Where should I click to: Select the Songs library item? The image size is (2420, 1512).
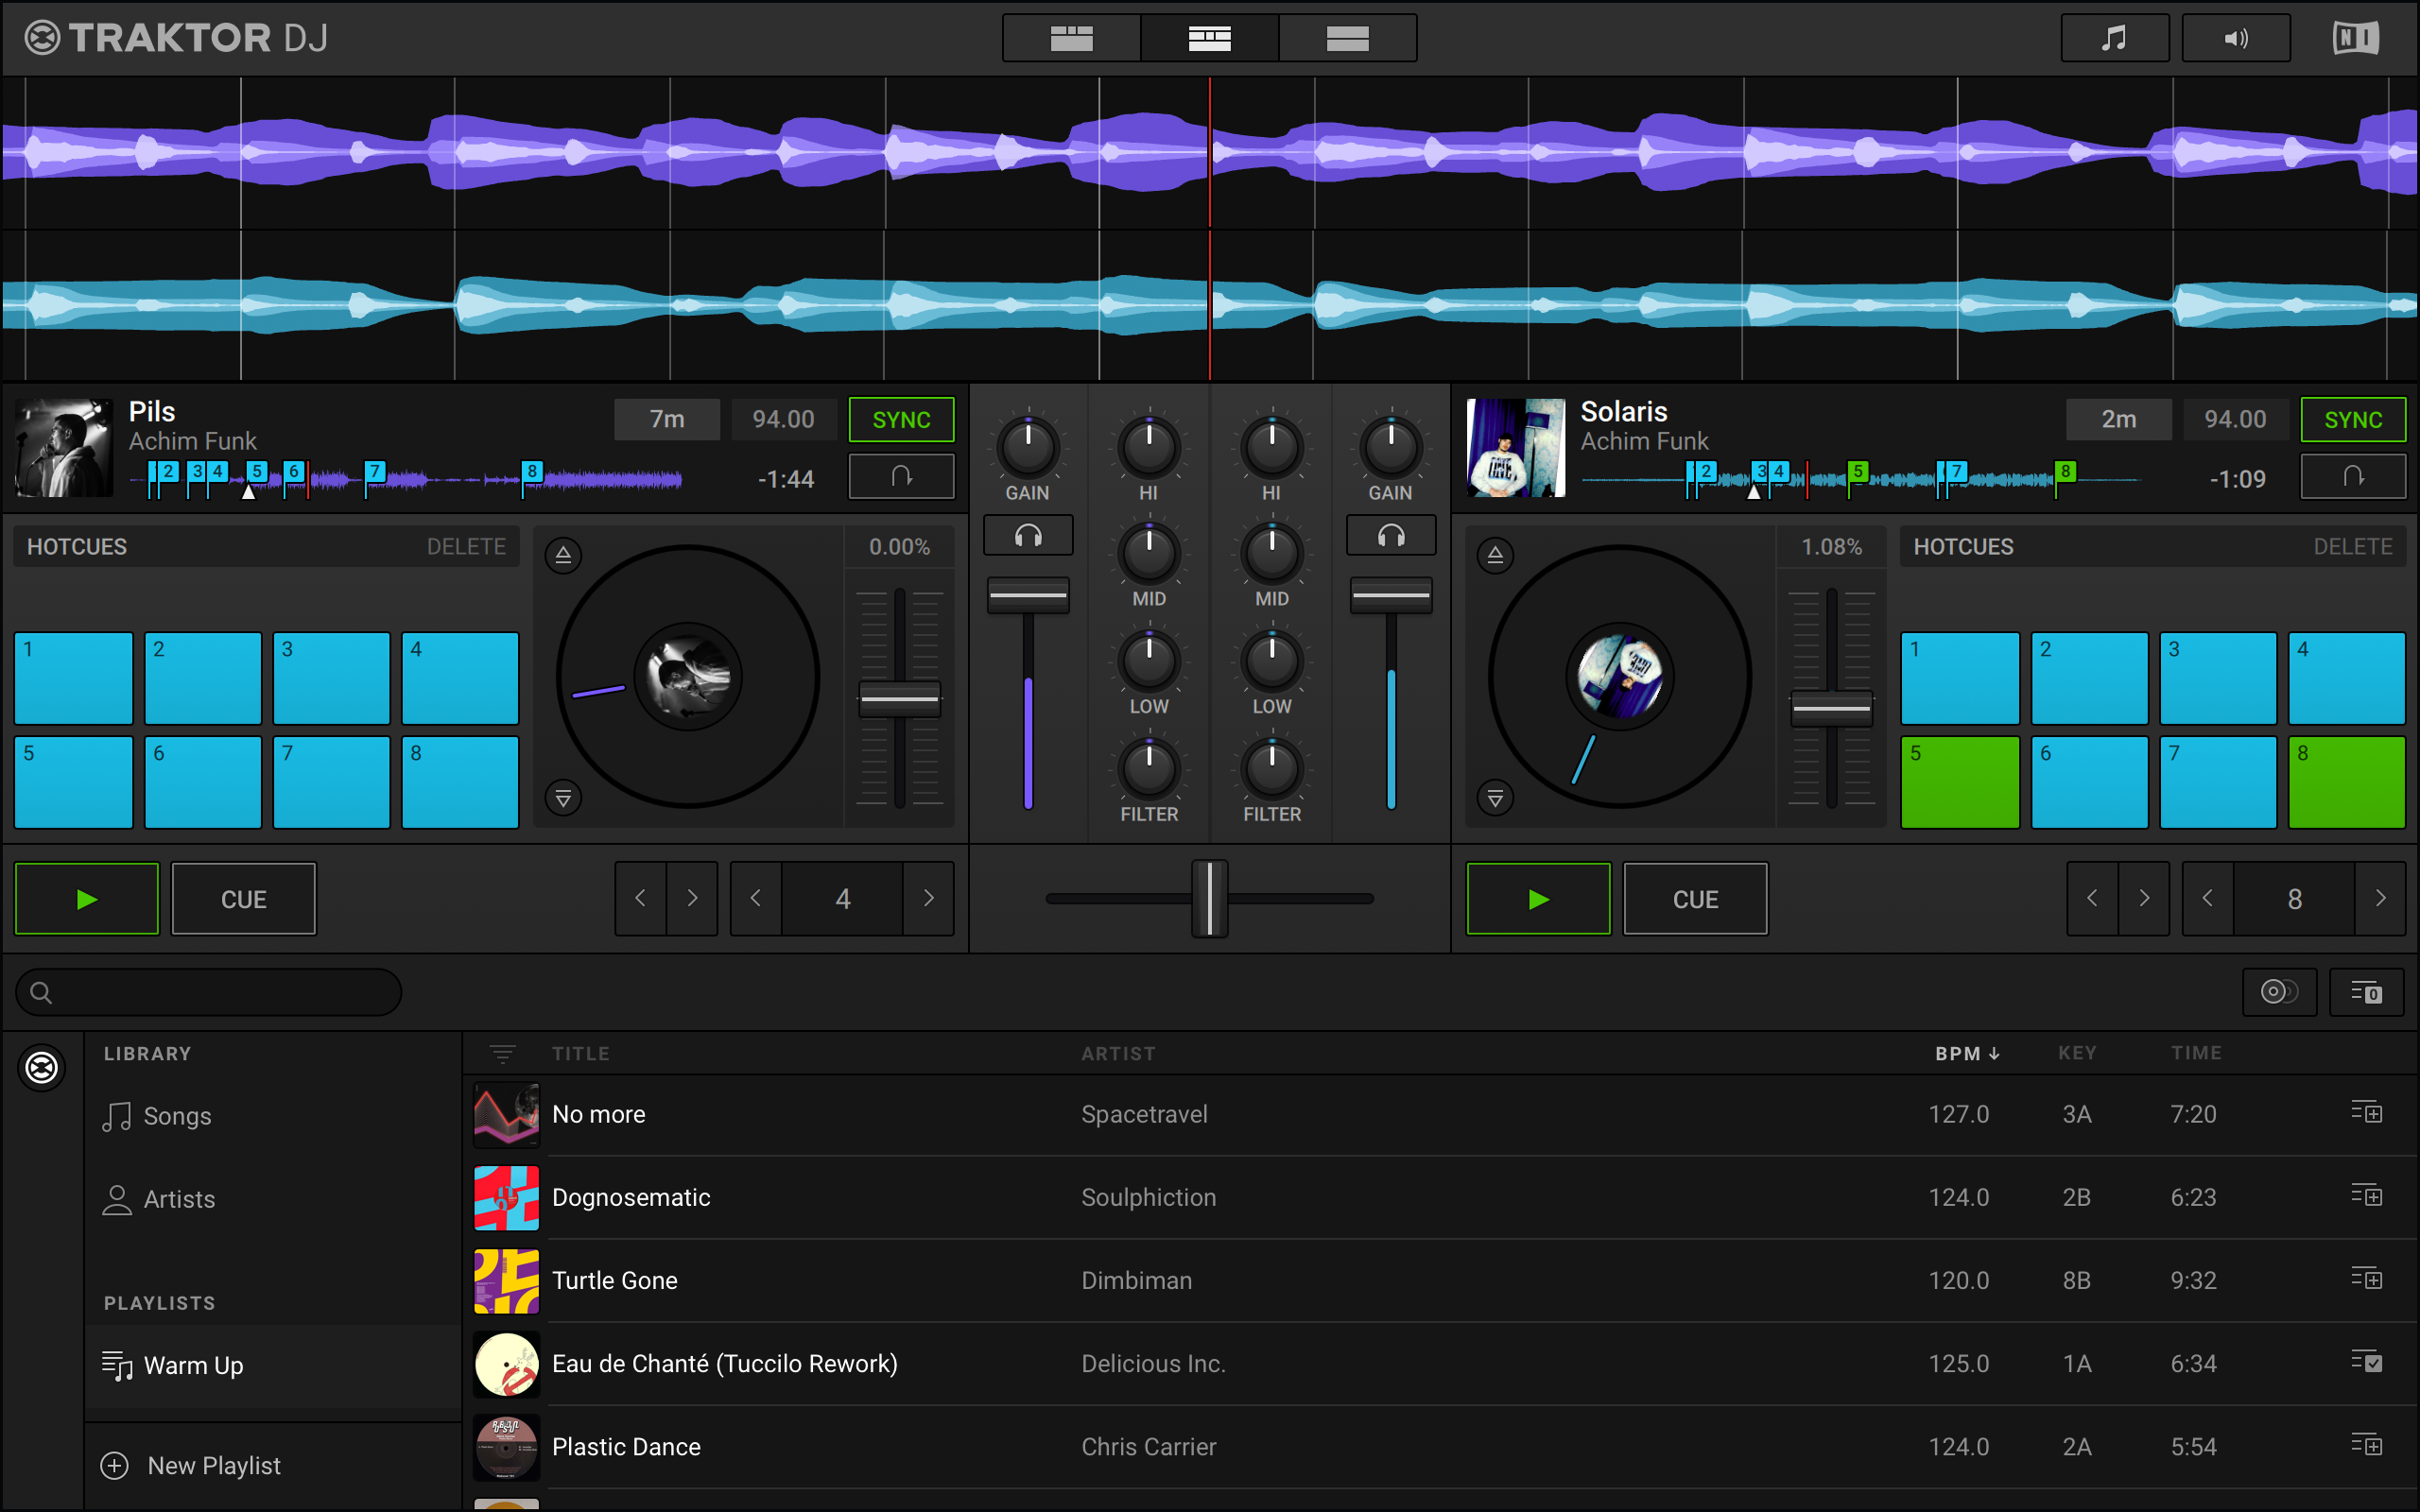[178, 1113]
